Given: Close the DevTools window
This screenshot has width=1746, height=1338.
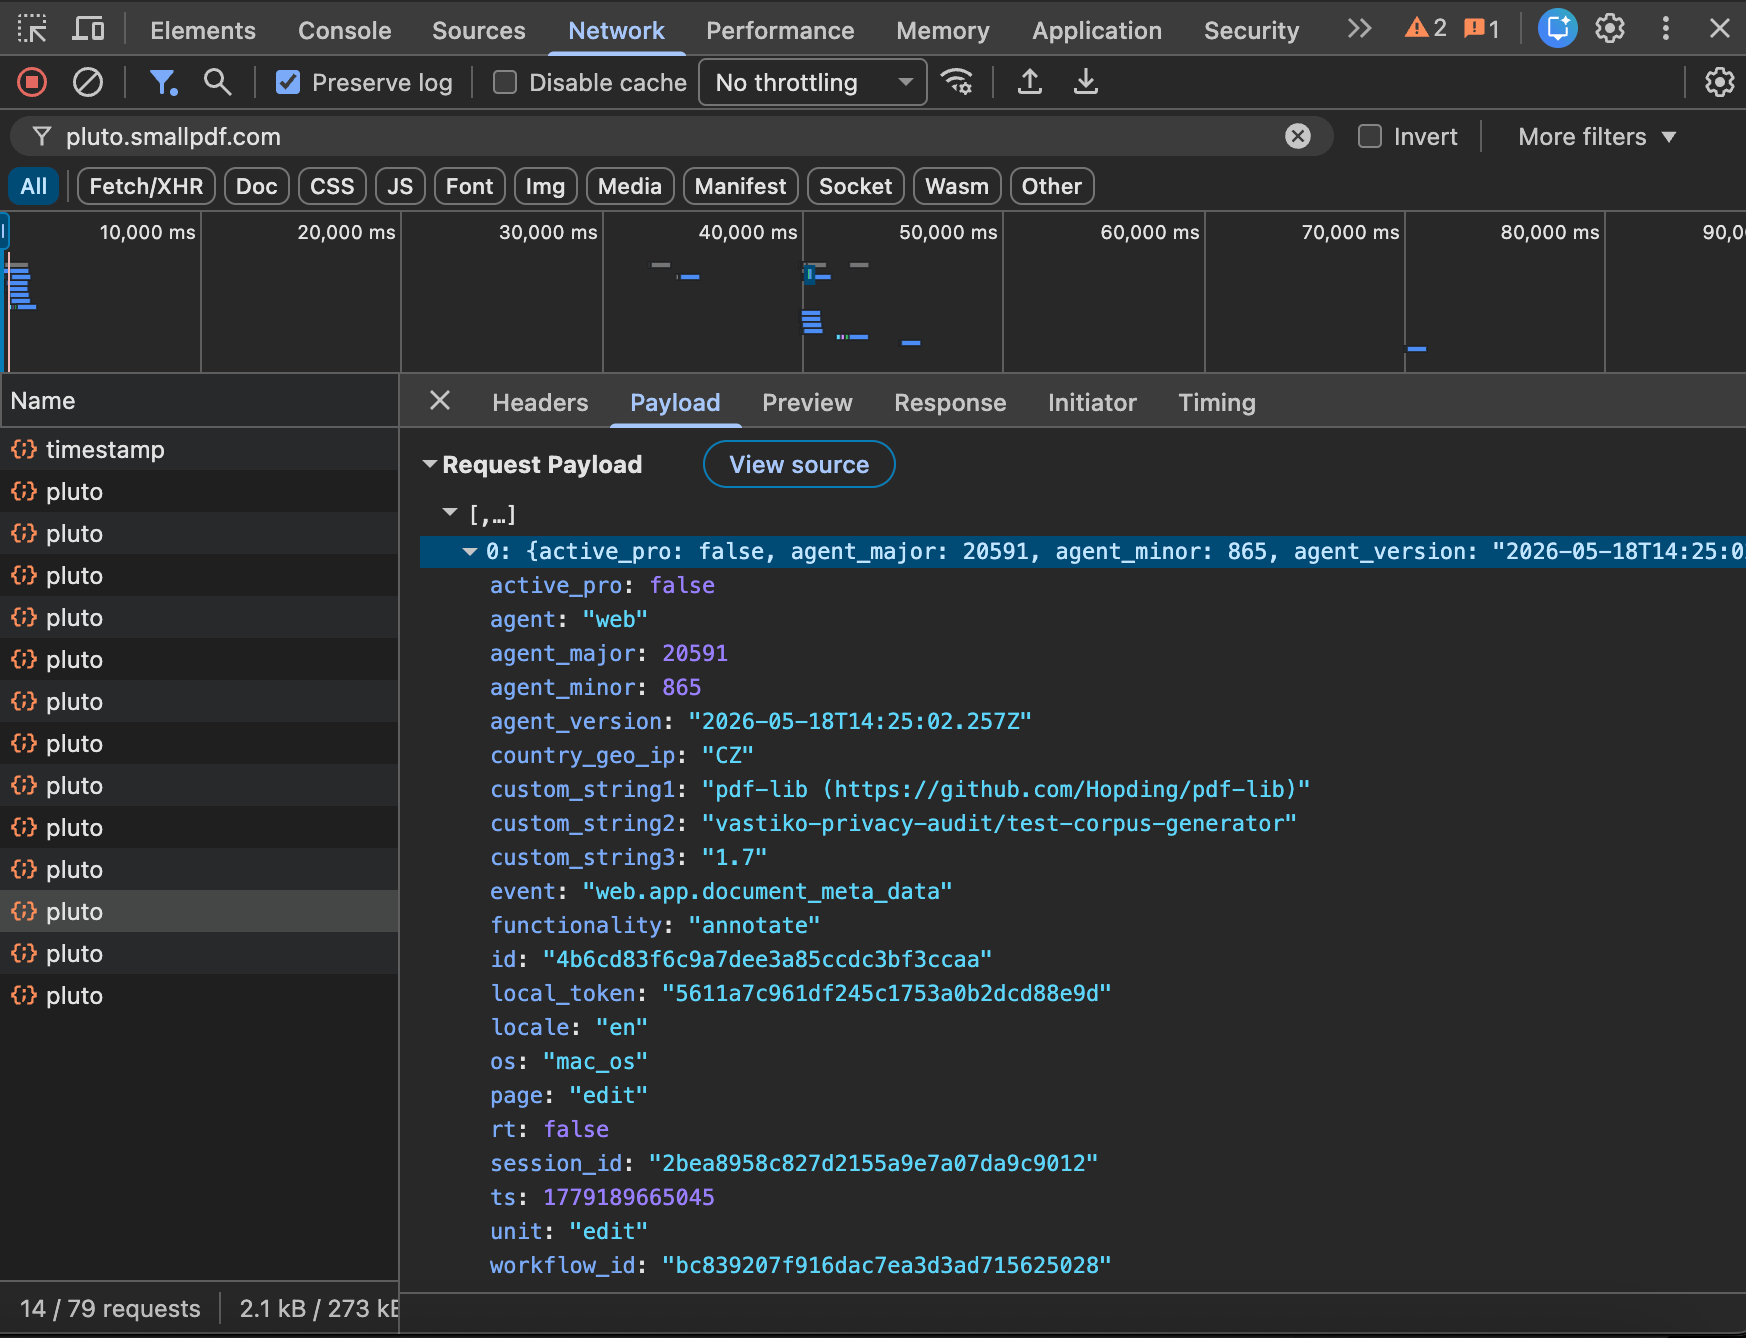Looking at the screenshot, I should [x=1720, y=29].
